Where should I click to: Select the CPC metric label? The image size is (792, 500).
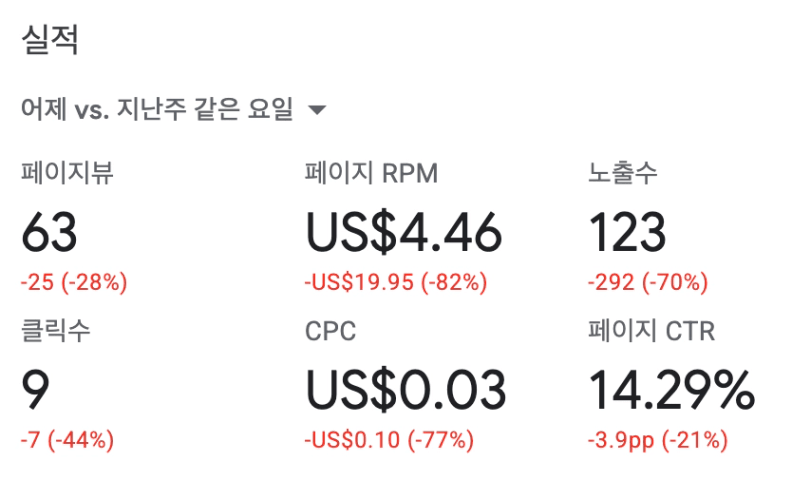click(x=331, y=331)
